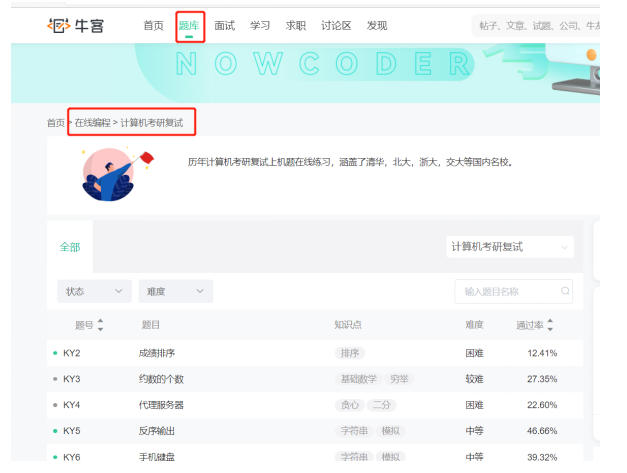Open the 难度 filter dropdown
Viewport: 627px width, 473px height.
click(175, 292)
